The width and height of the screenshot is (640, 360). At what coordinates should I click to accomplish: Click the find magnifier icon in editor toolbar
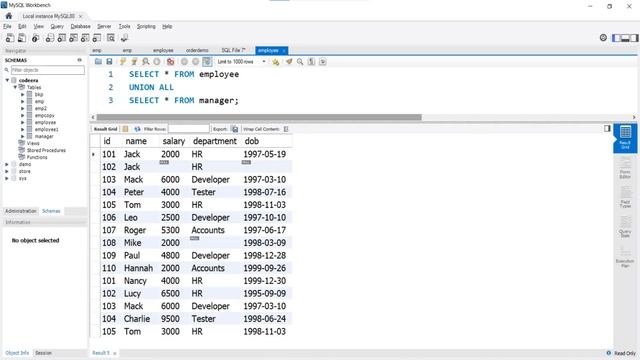(300, 62)
